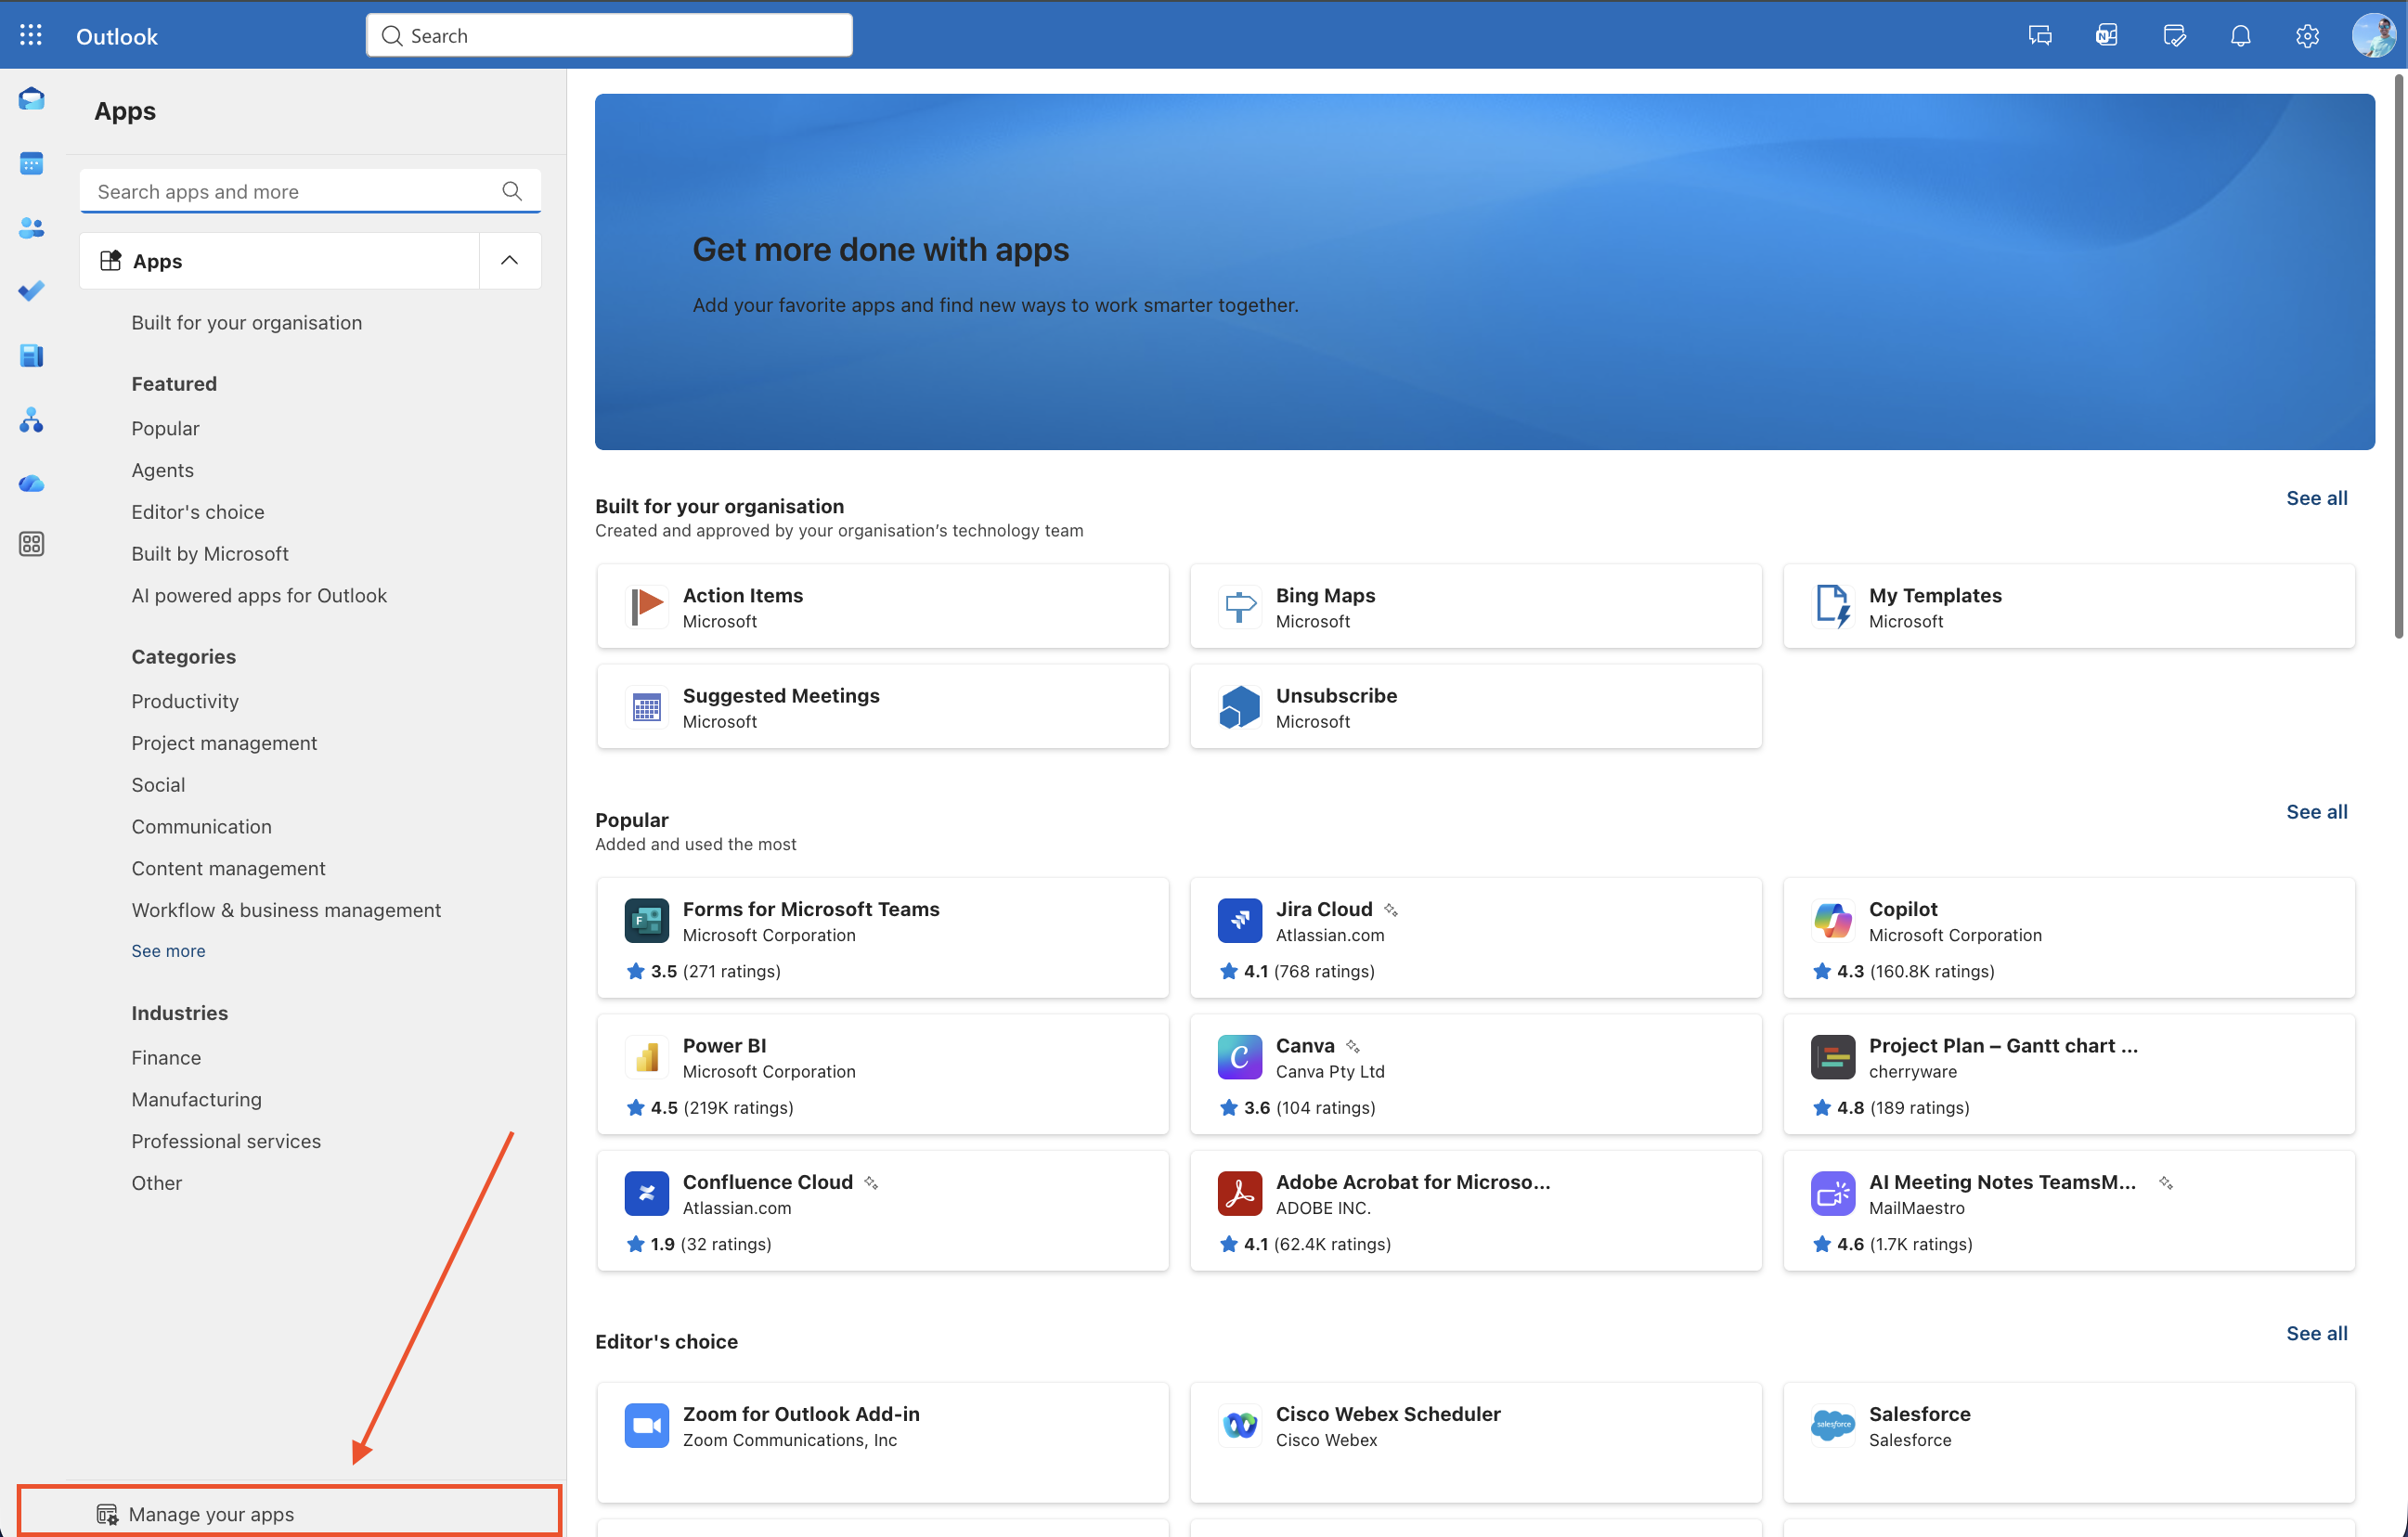Open To Do checkmark icon
The width and height of the screenshot is (2408, 1537).
pyautogui.click(x=31, y=291)
